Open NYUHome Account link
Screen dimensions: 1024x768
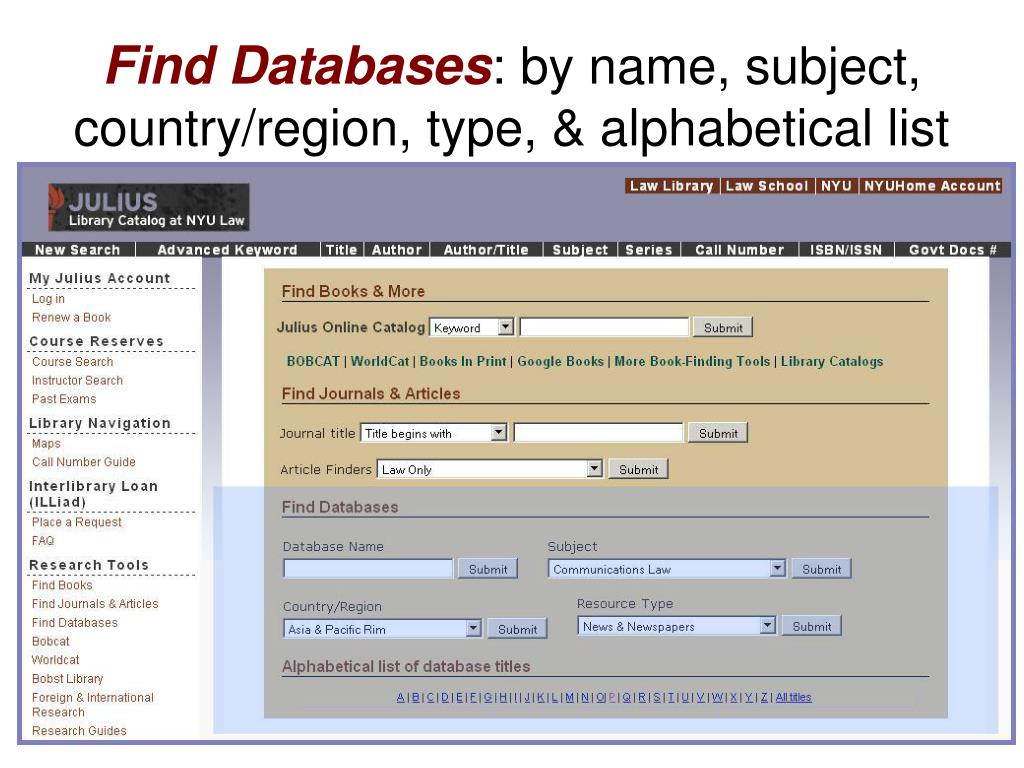click(932, 186)
